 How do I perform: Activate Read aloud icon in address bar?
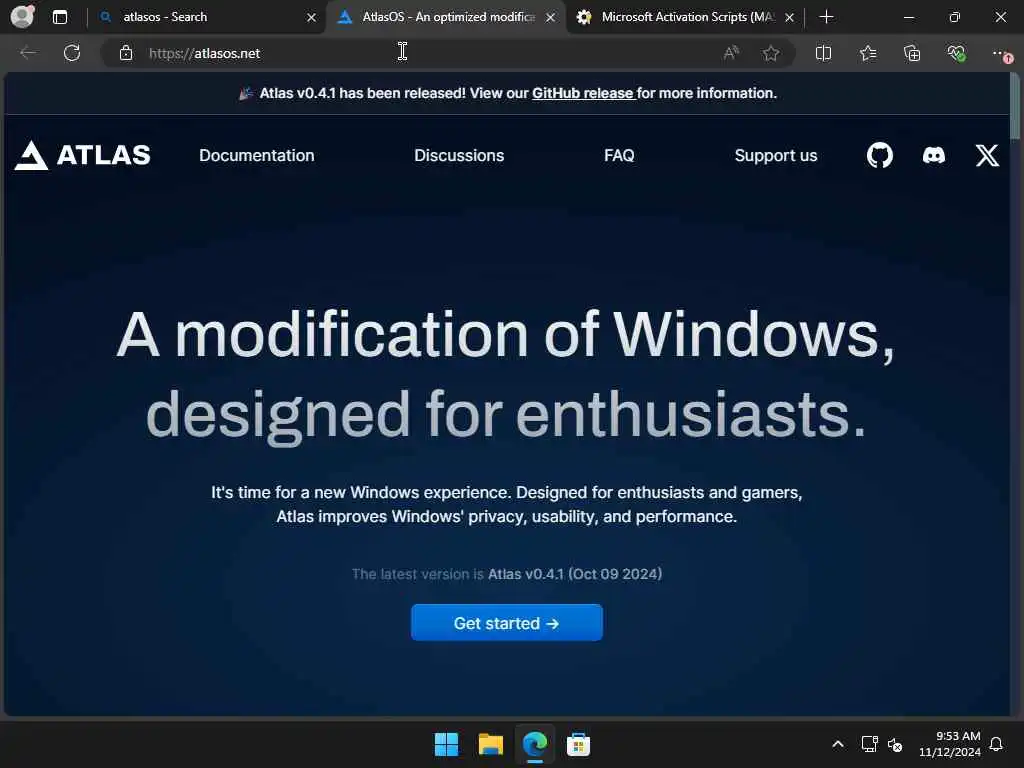click(x=731, y=53)
